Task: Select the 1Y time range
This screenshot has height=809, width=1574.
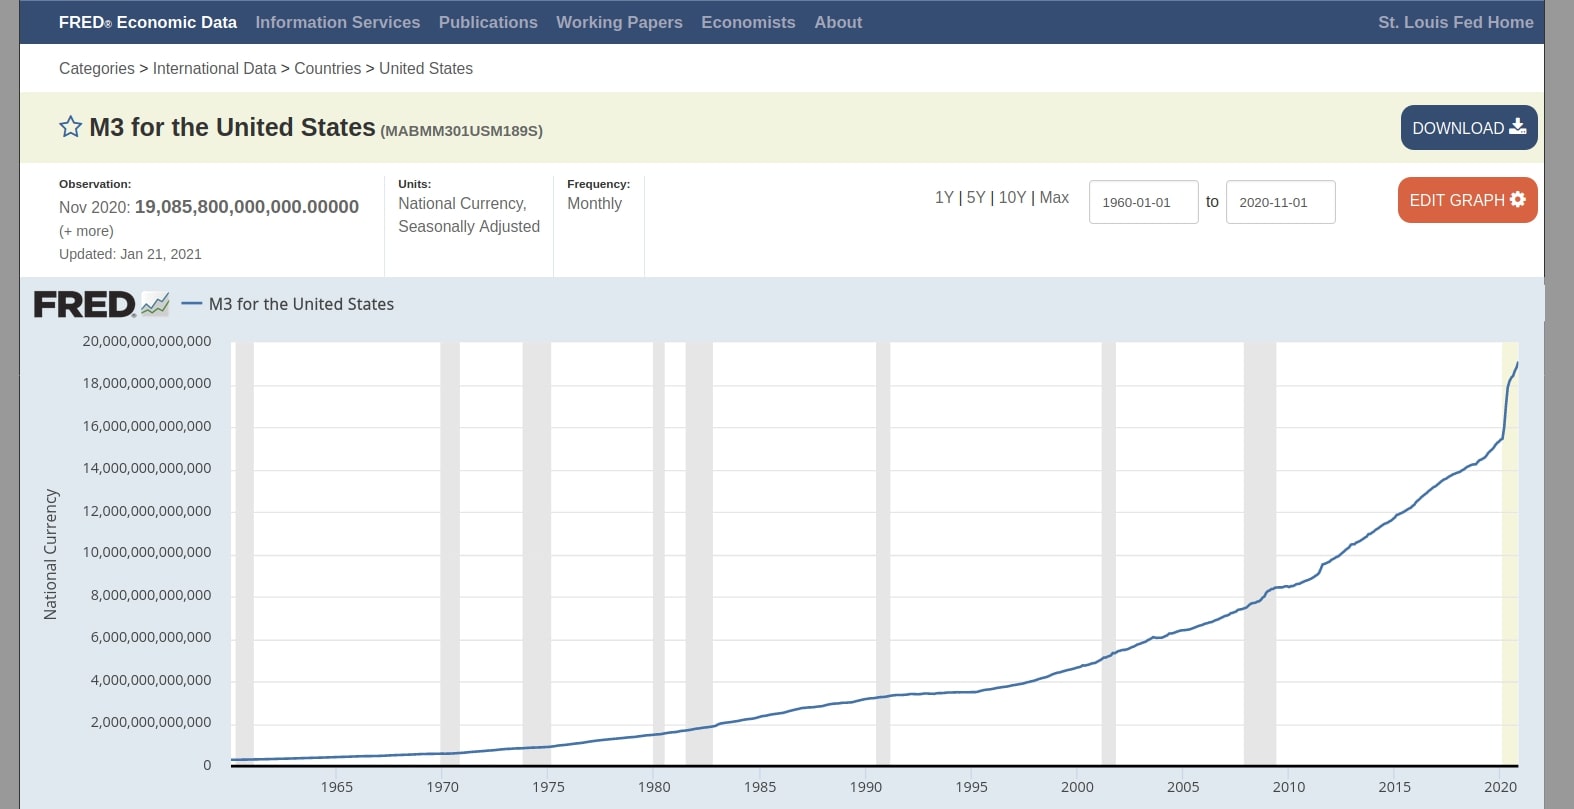Action: (944, 198)
